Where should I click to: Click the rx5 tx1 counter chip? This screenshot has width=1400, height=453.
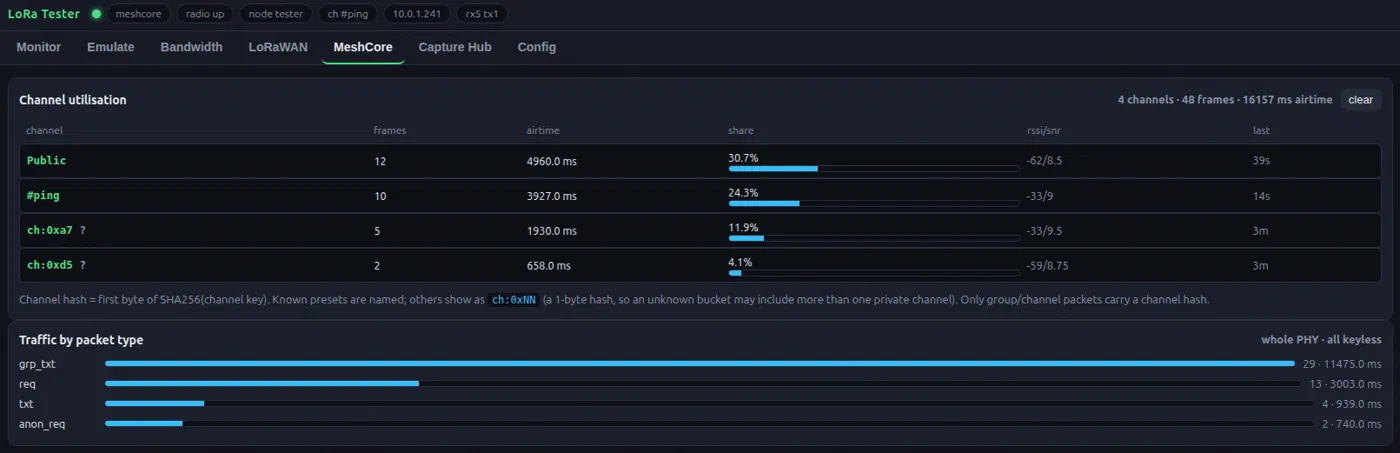pyautogui.click(x=482, y=14)
